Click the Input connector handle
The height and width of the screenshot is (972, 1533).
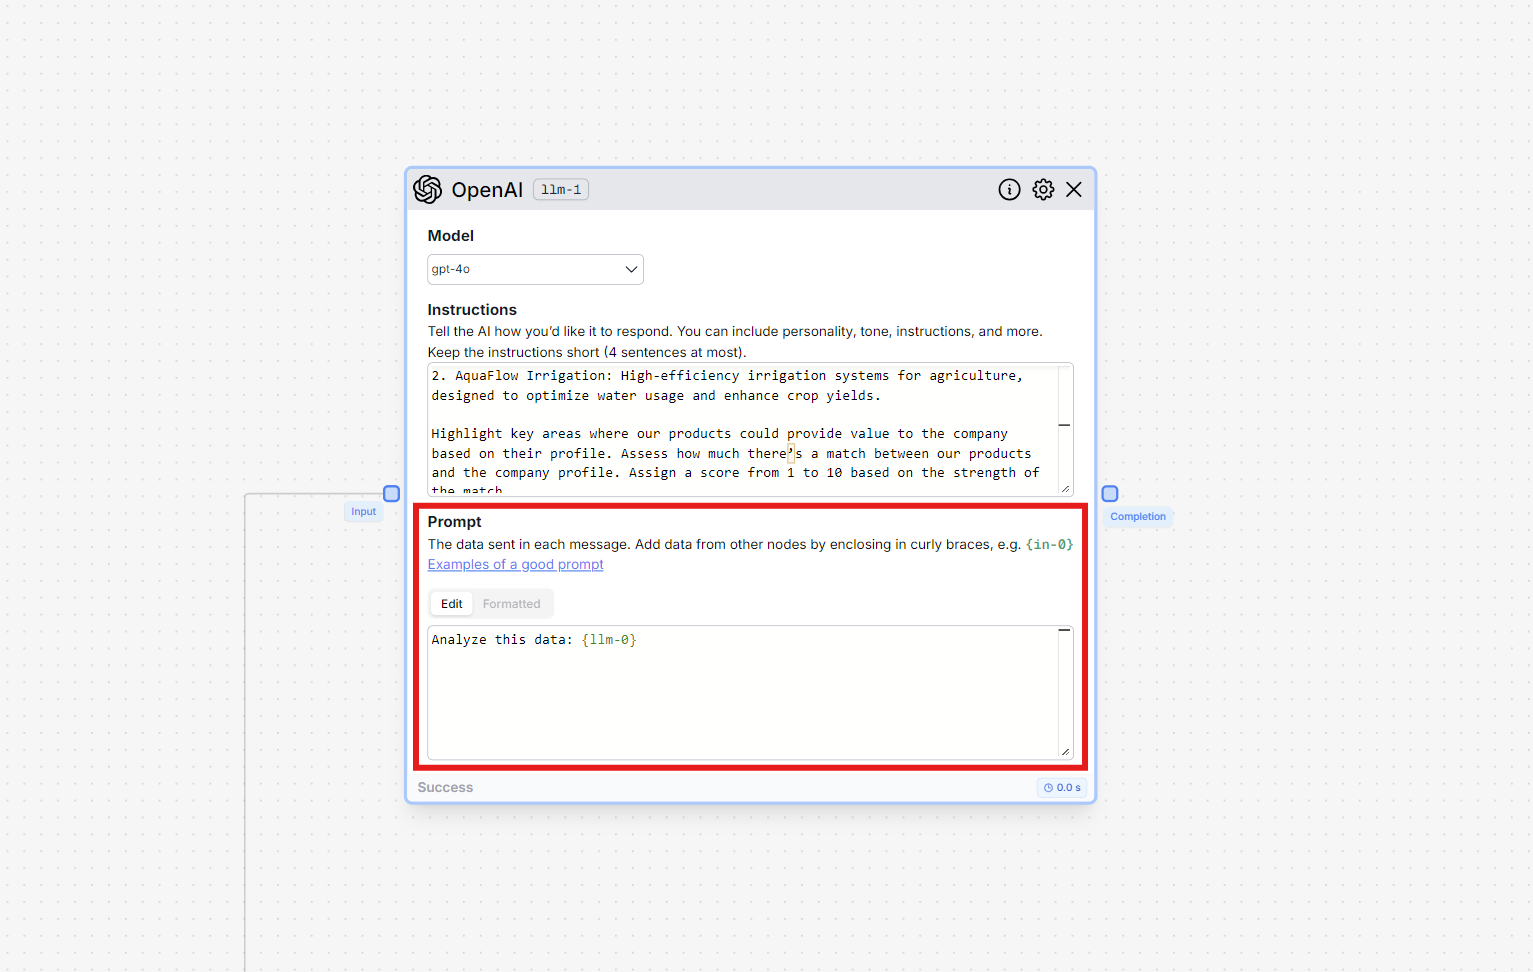pos(392,494)
